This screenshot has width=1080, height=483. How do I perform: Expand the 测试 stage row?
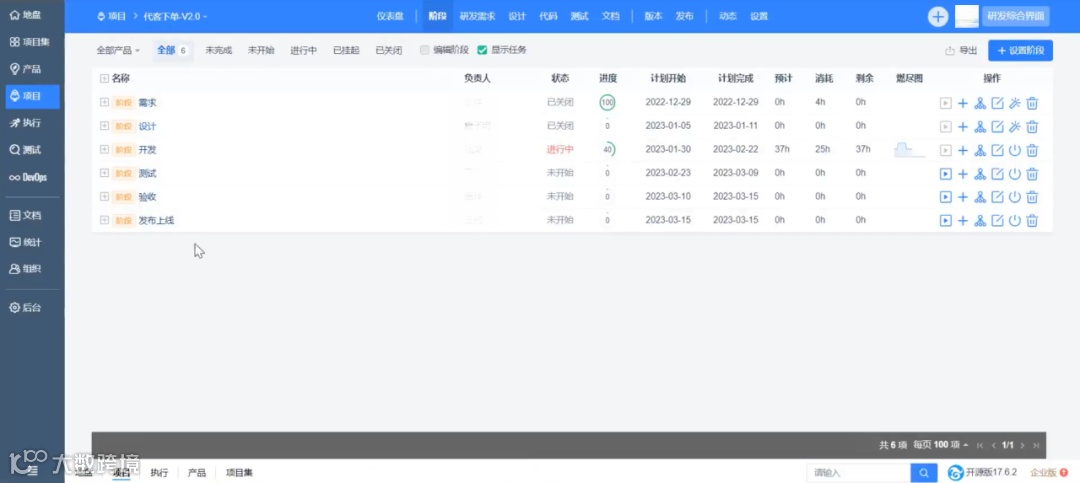coord(105,173)
